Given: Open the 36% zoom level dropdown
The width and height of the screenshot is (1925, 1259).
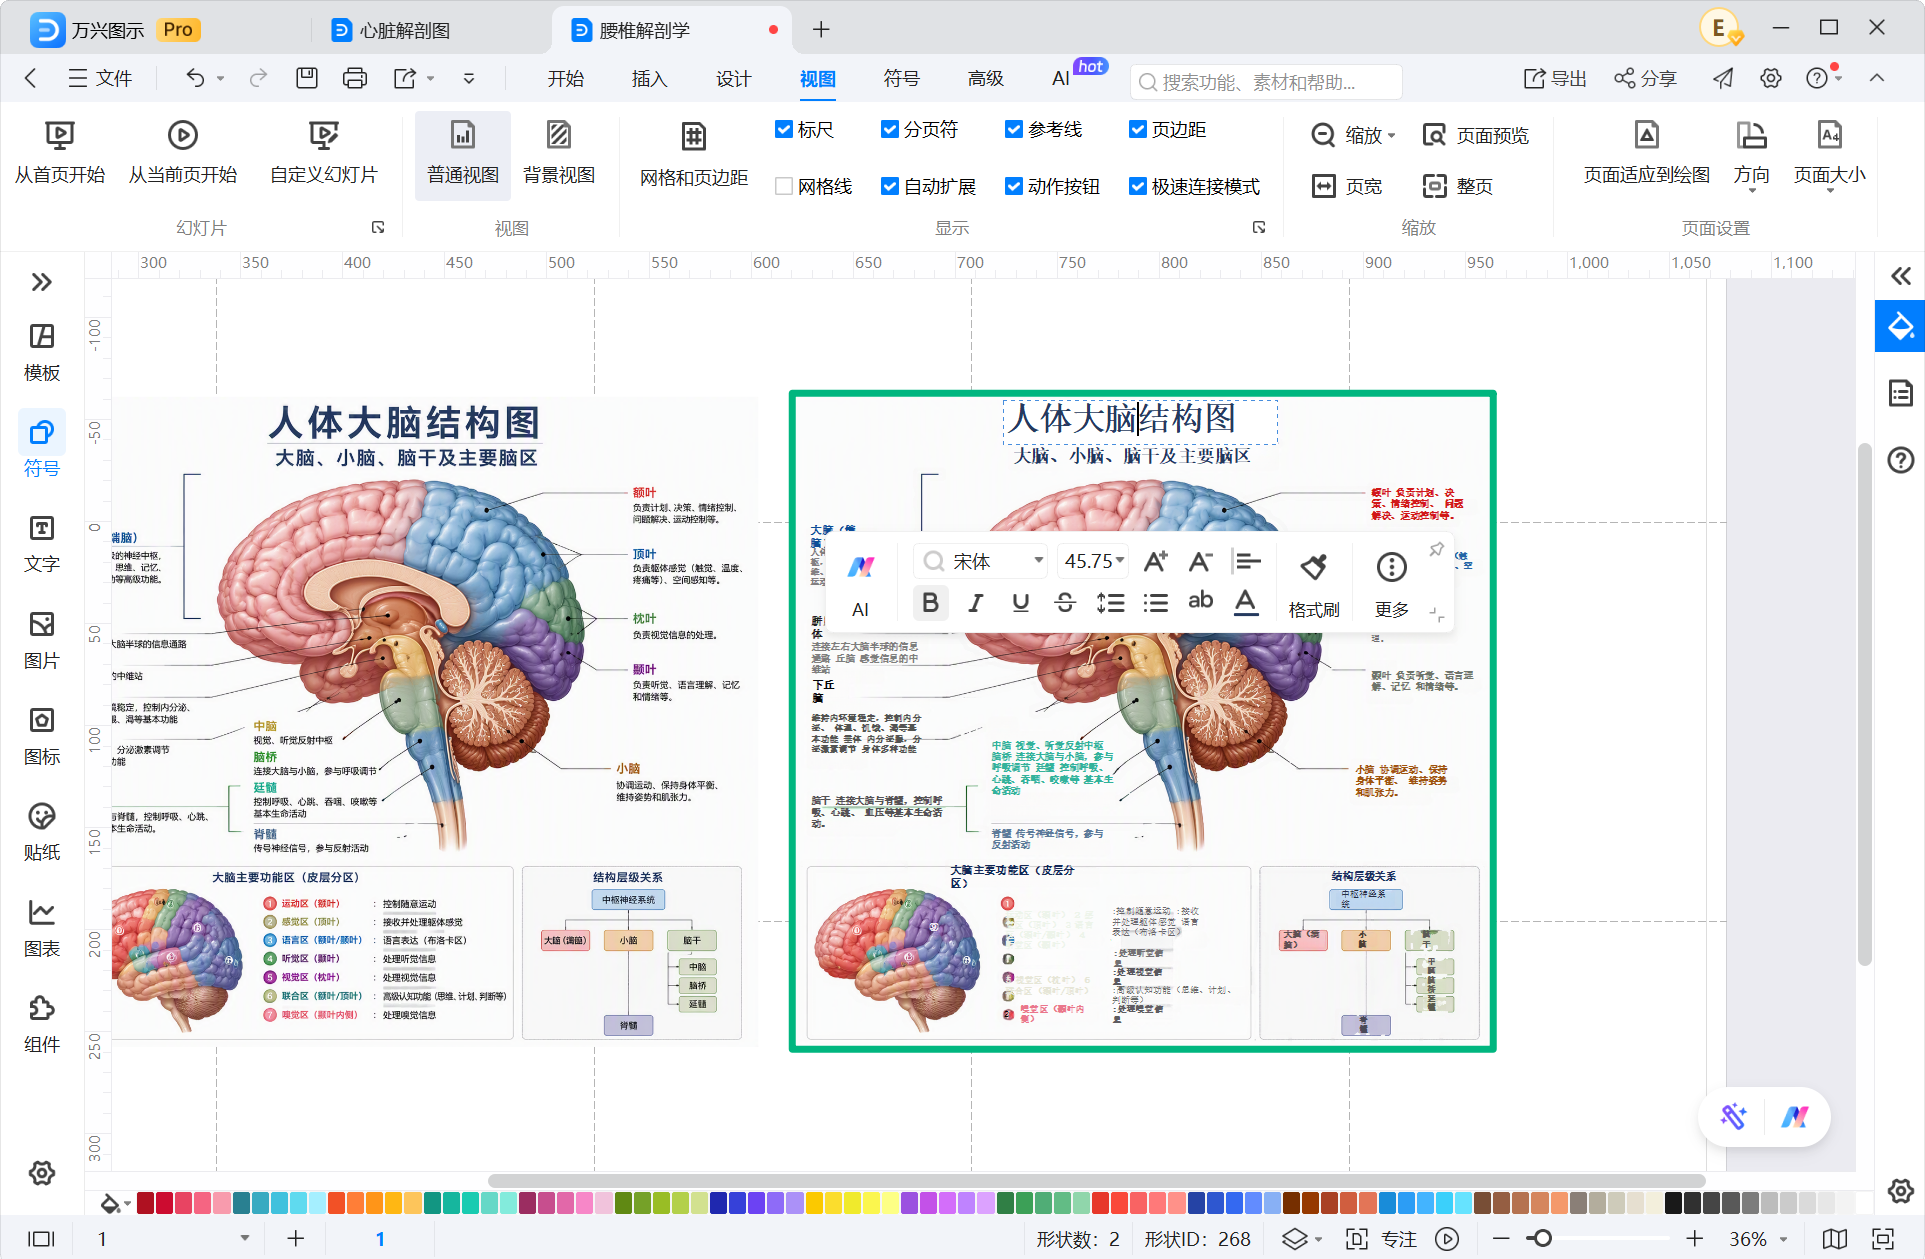Looking at the screenshot, I should pyautogui.click(x=1758, y=1239).
